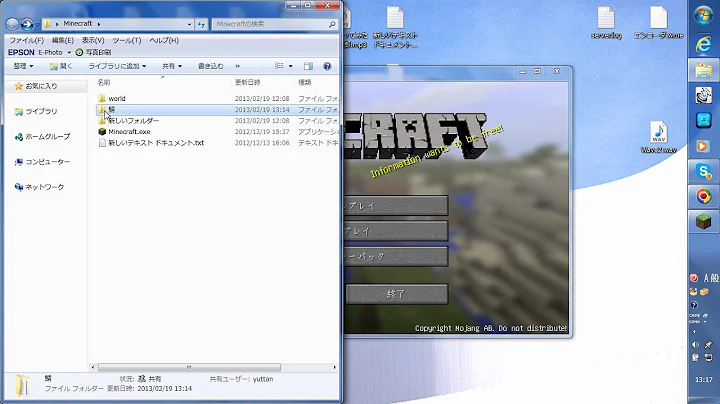Expand EPSON E-Photo dropdown arrow

coord(69,53)
